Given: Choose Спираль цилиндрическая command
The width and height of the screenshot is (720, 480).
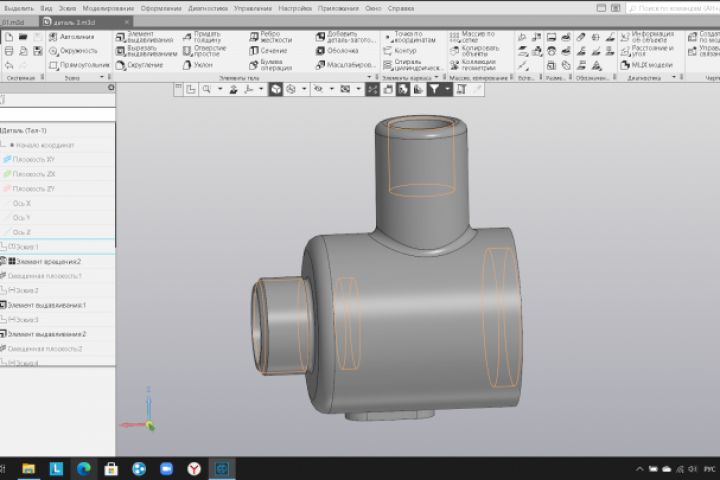Looking at the screenshot, I should (x=413, y=65).
